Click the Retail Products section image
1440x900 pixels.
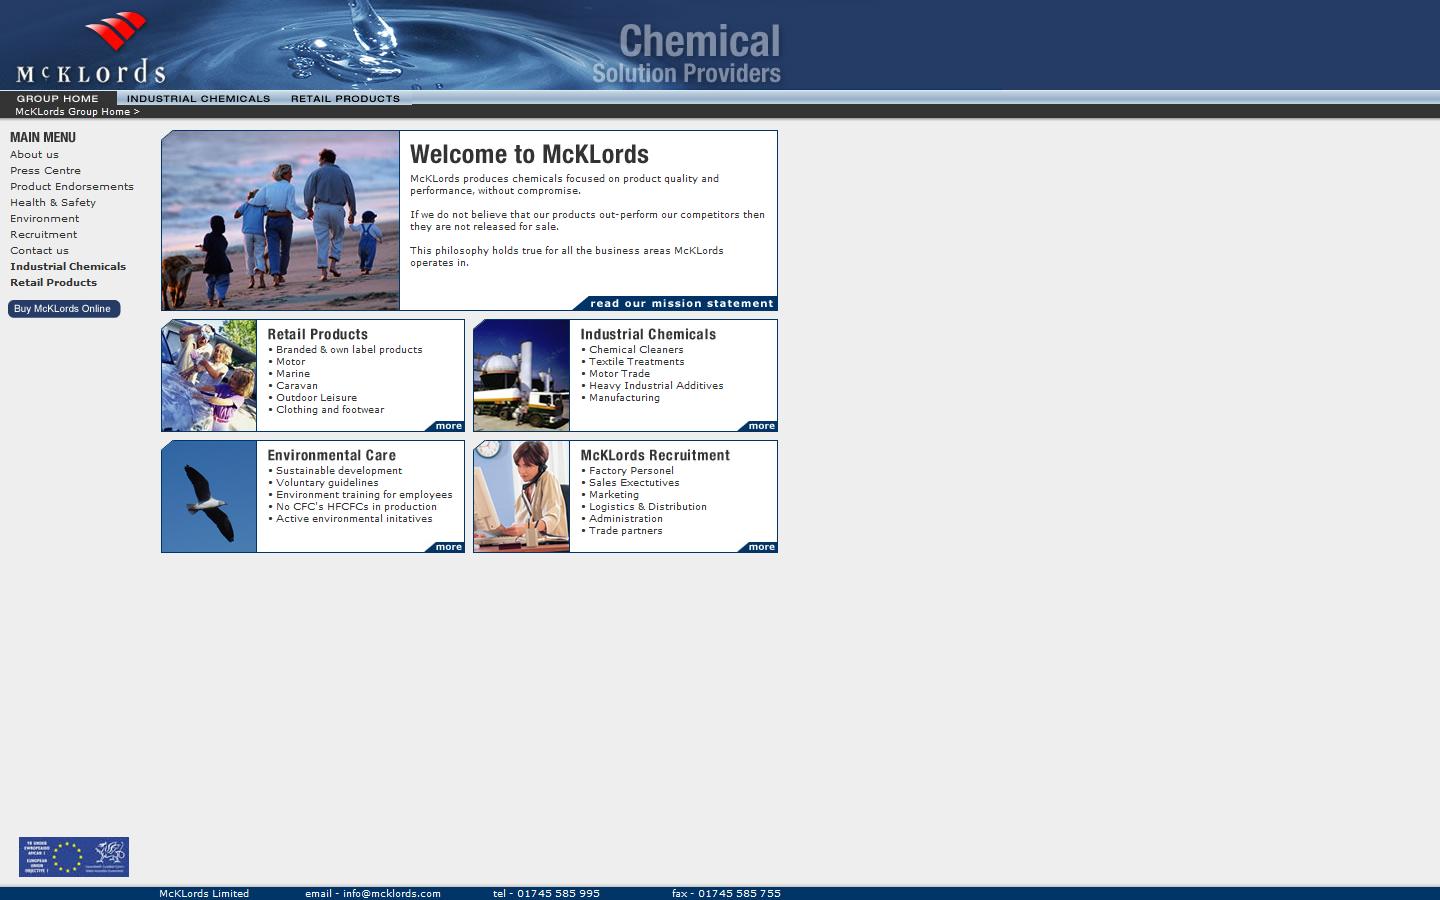[208, 375]
